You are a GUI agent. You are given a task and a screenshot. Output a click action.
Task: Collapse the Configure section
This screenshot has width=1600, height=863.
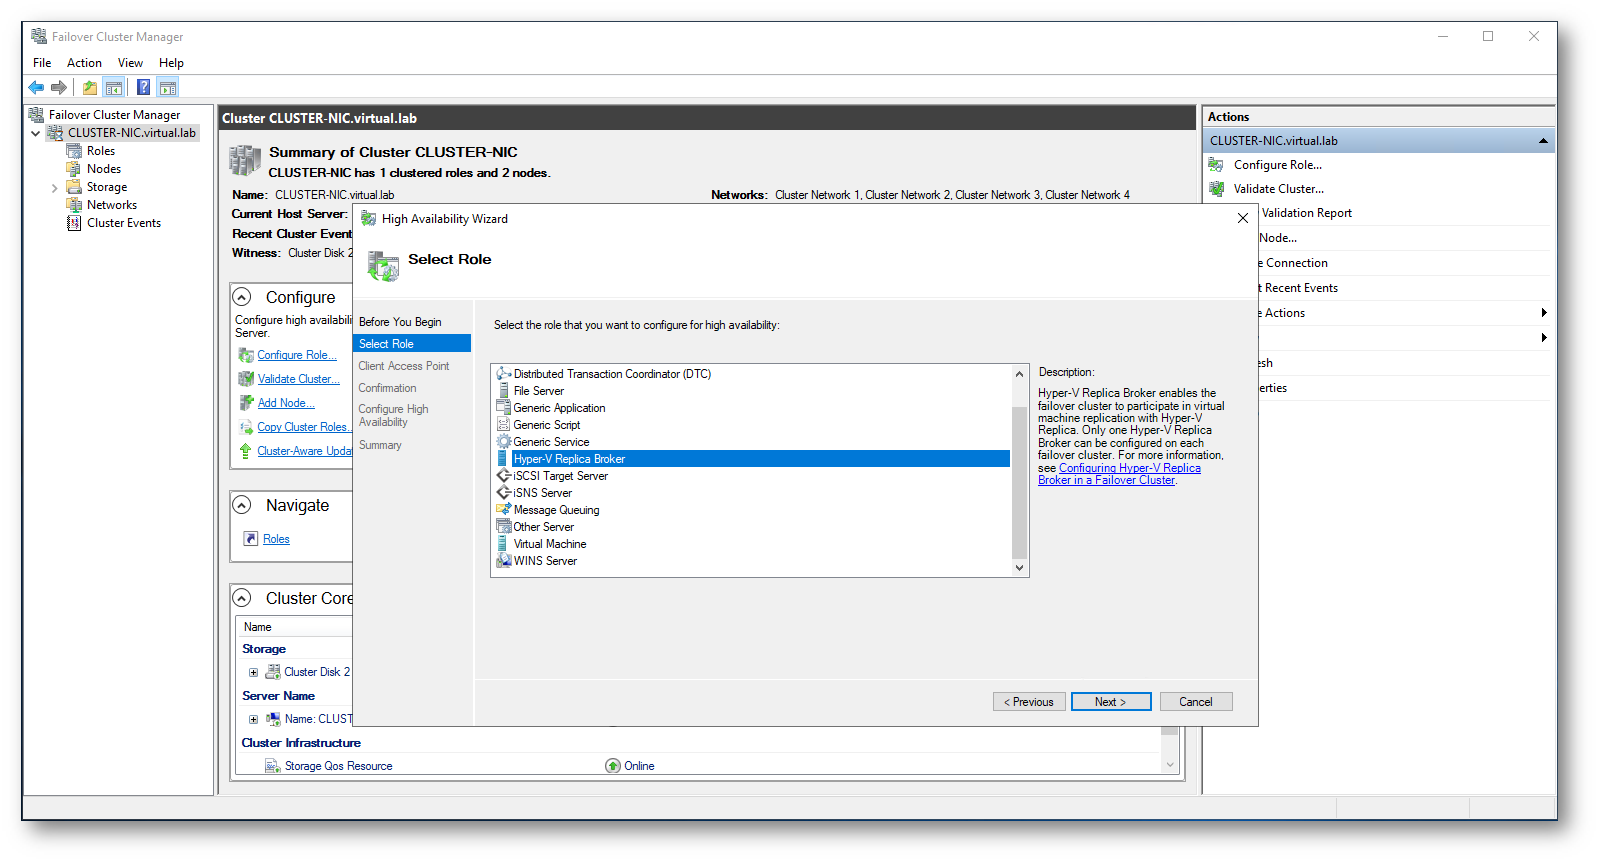pyautogui.click(x=242, y=297)
